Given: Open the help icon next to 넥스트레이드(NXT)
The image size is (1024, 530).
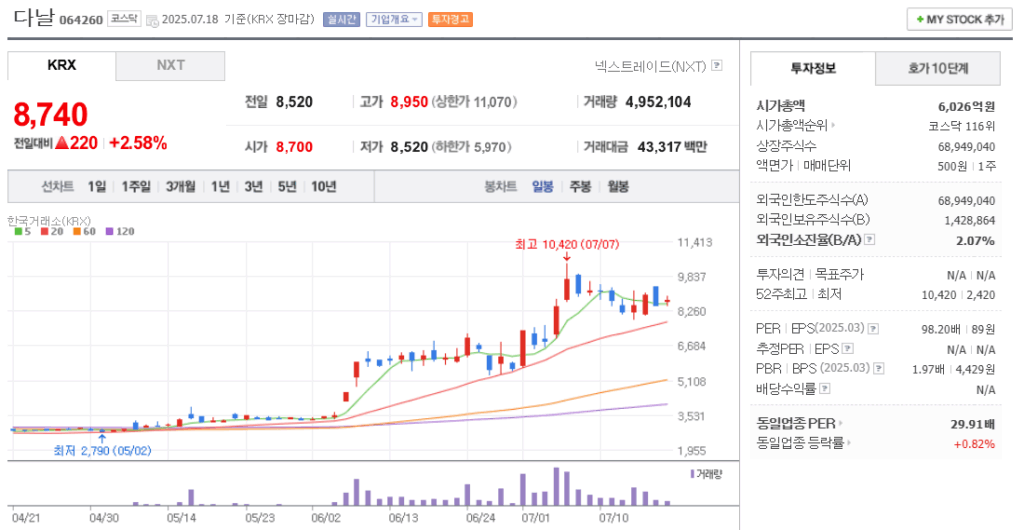Looking at the screenshot, I should coord(717,65).
